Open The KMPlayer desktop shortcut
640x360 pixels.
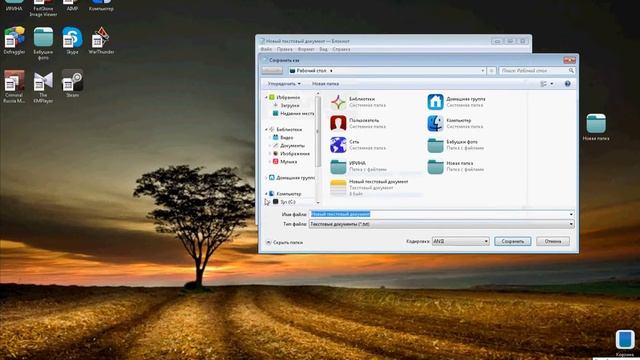point(43,87)
